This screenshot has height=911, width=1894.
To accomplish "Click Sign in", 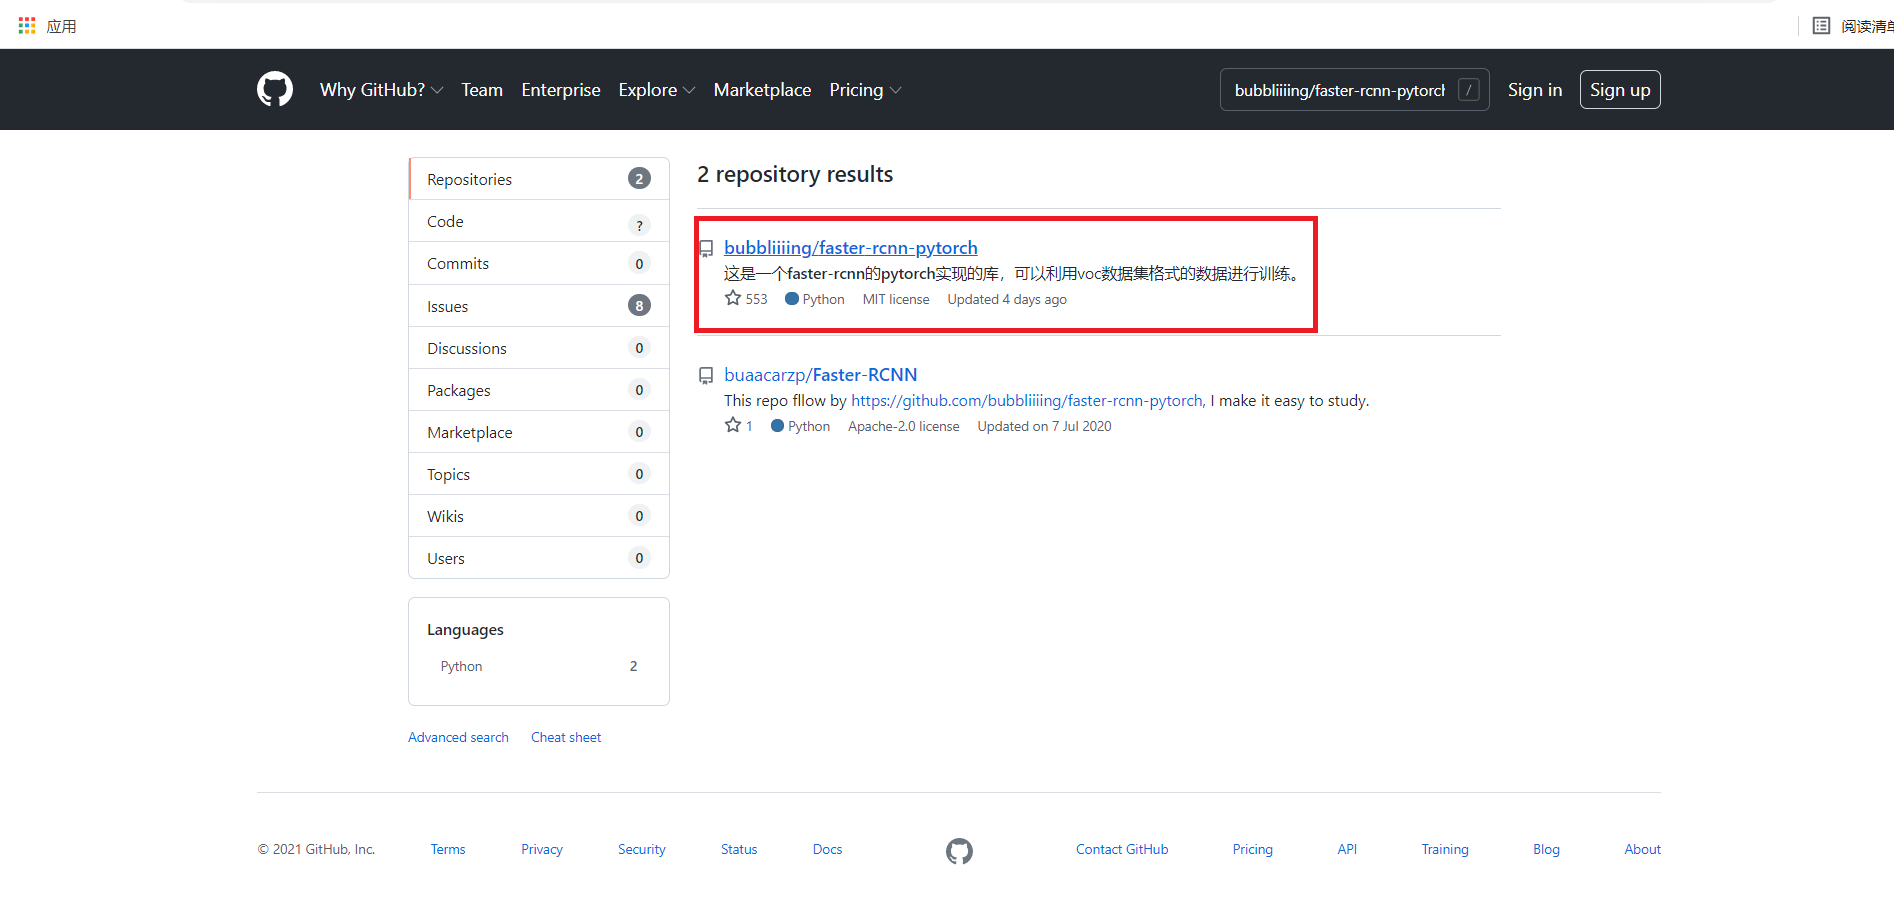I will tap(1534, 90).
